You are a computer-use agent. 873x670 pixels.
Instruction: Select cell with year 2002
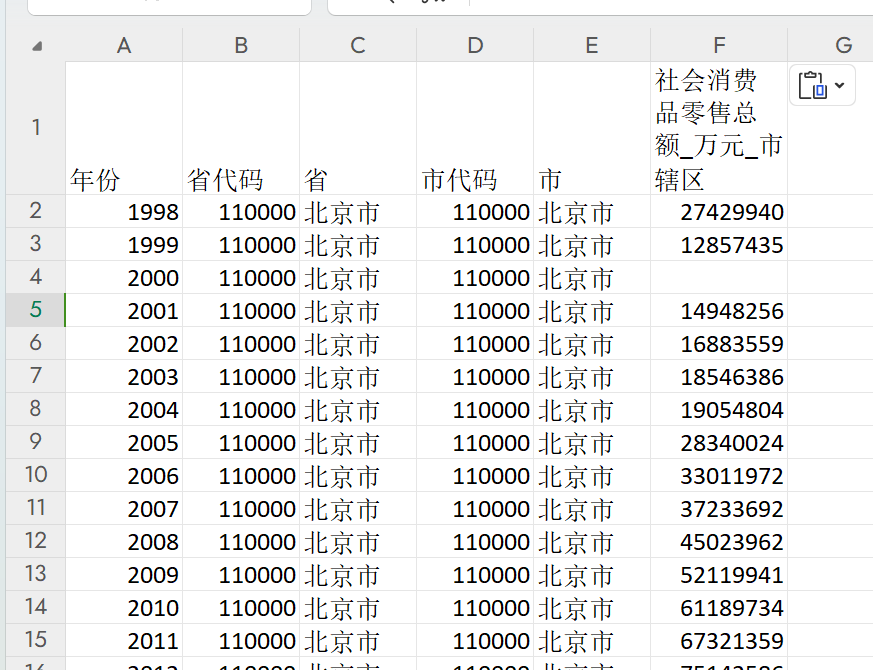124,343
